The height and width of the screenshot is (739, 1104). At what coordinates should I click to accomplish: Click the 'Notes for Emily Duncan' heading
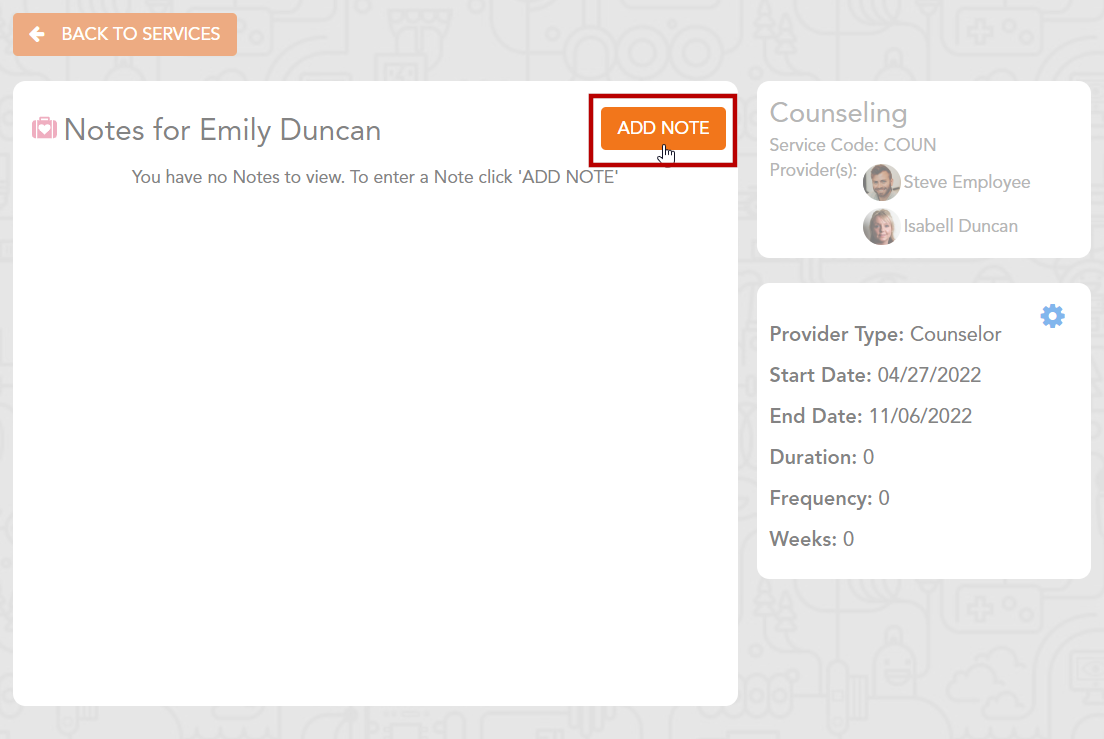(222, 130)
